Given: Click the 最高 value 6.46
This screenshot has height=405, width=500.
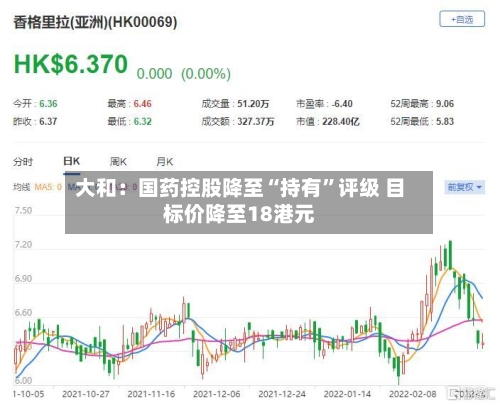Looking at the screenshot, I should tap(143, 104).
